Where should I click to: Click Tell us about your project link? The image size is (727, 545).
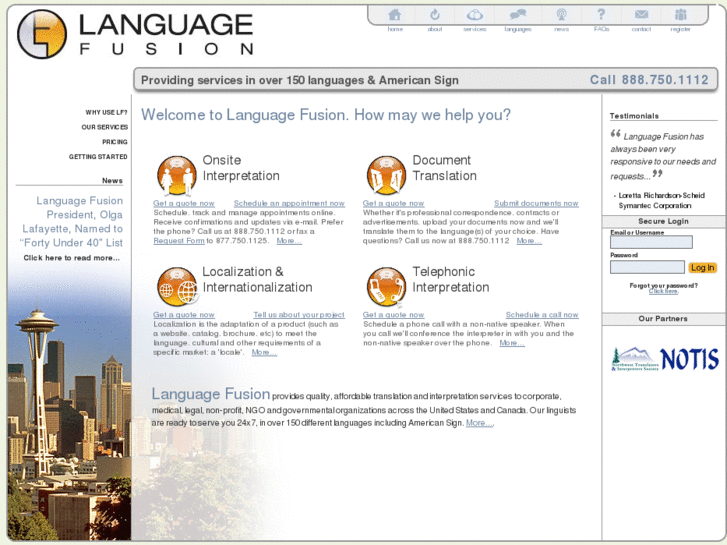(x=299, y=314)
